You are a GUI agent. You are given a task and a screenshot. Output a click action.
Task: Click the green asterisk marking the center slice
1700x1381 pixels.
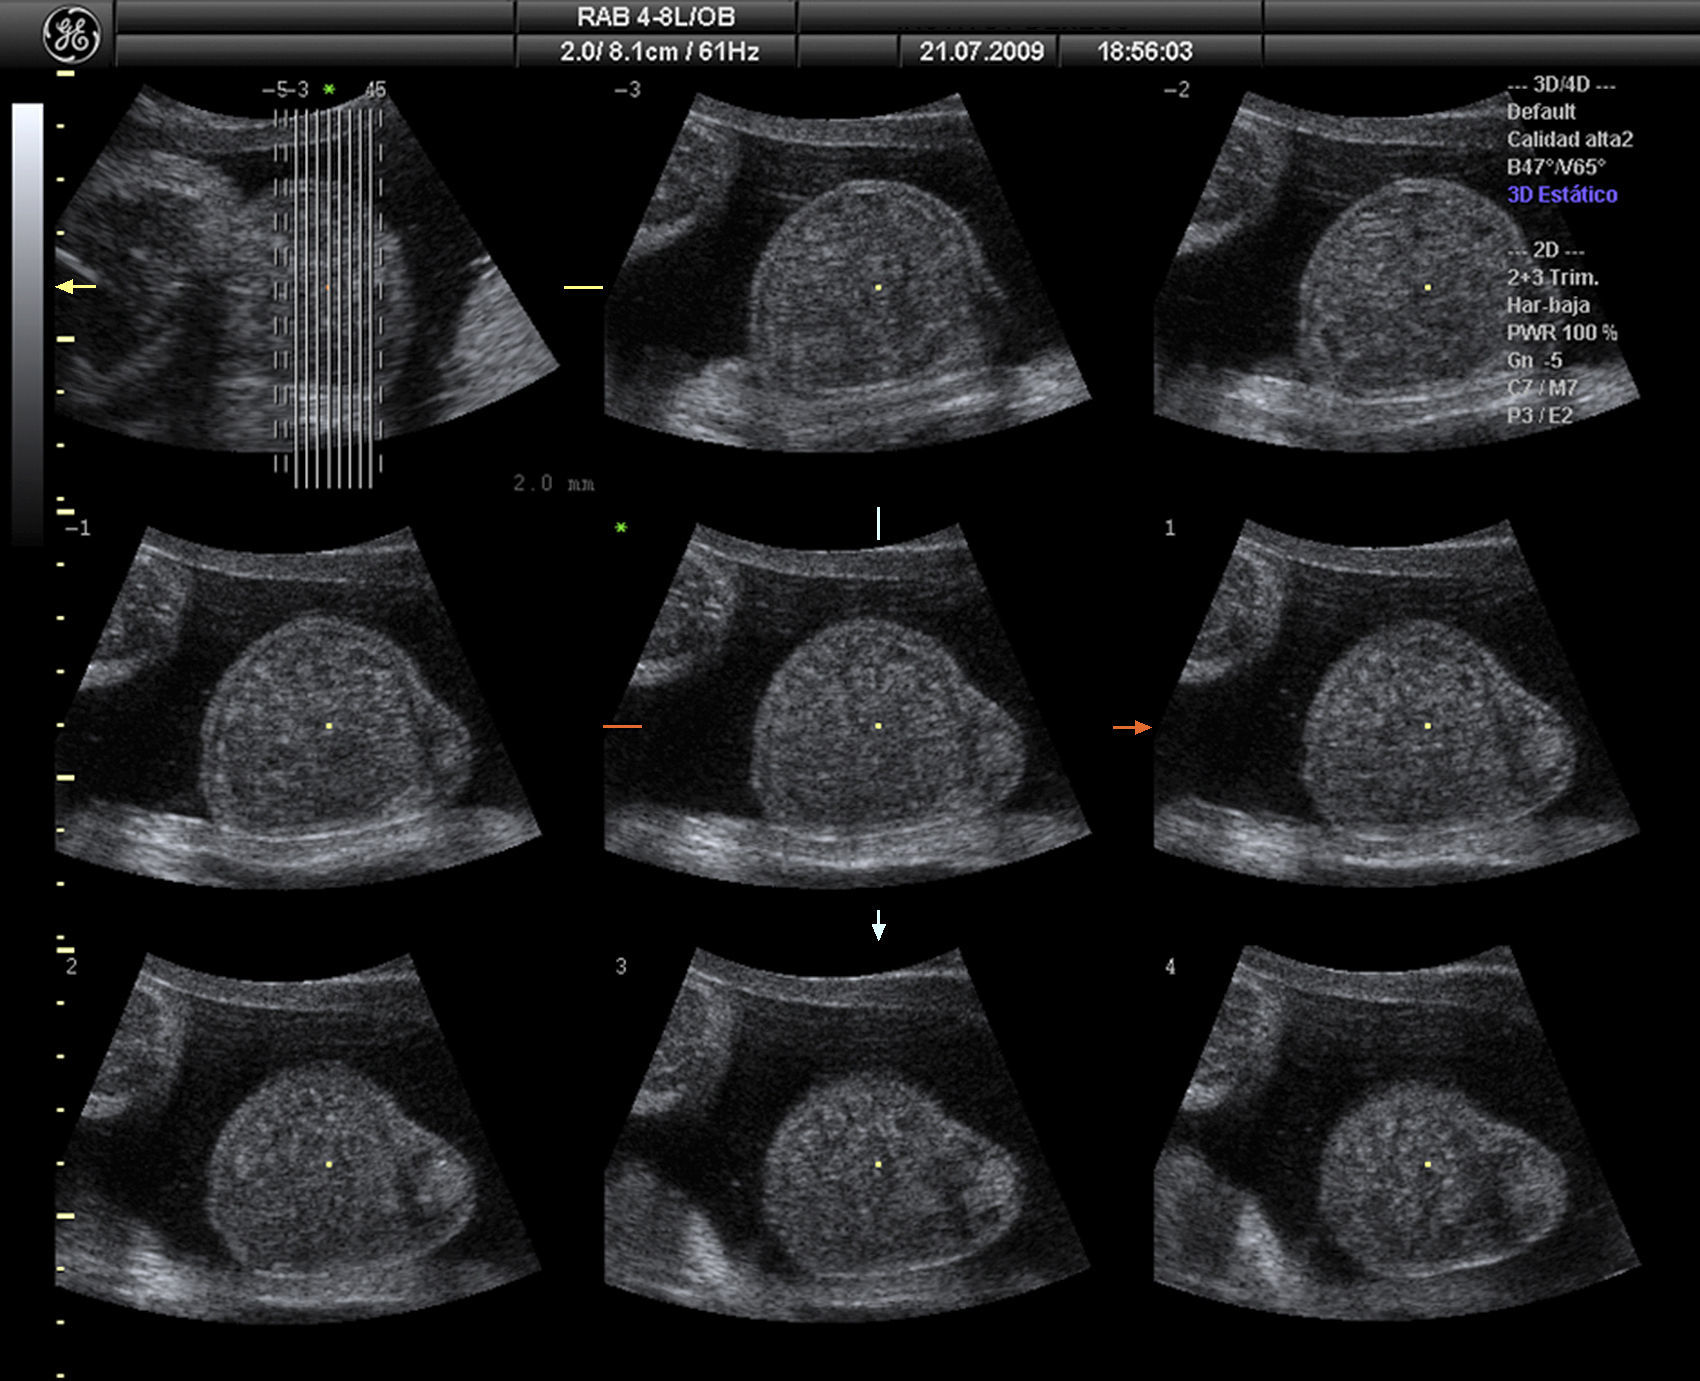pyautogui.click(x=621, y=528)
